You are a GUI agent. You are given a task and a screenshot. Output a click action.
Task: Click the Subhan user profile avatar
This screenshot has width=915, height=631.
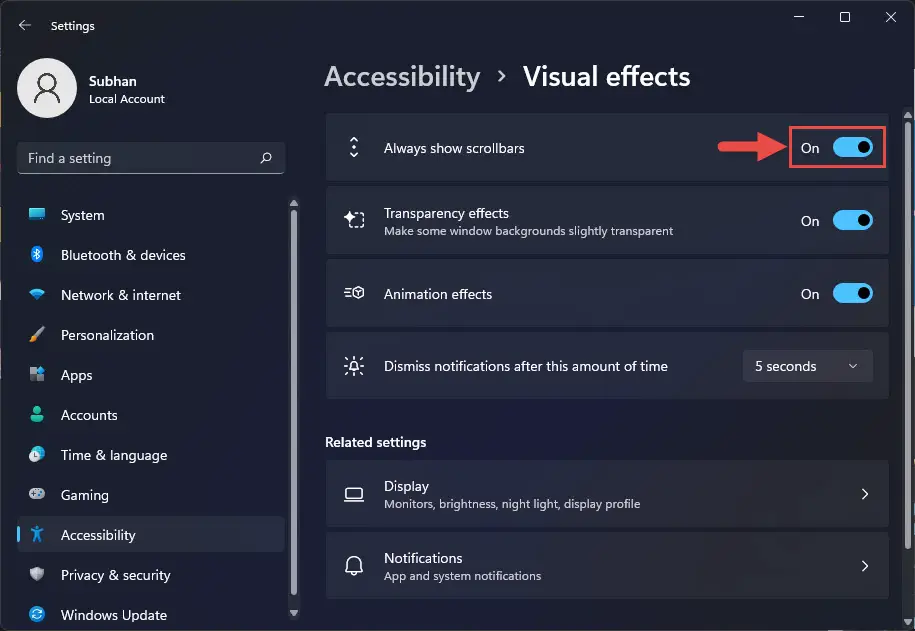(47, 88)
